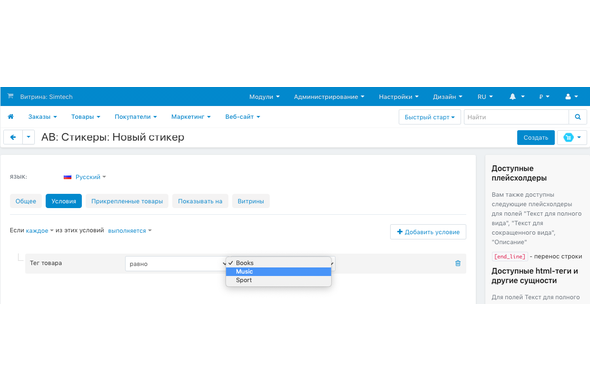590x391 pixels.
Task: Click the [end_line] placeholder code
Action: click(510, 256)
